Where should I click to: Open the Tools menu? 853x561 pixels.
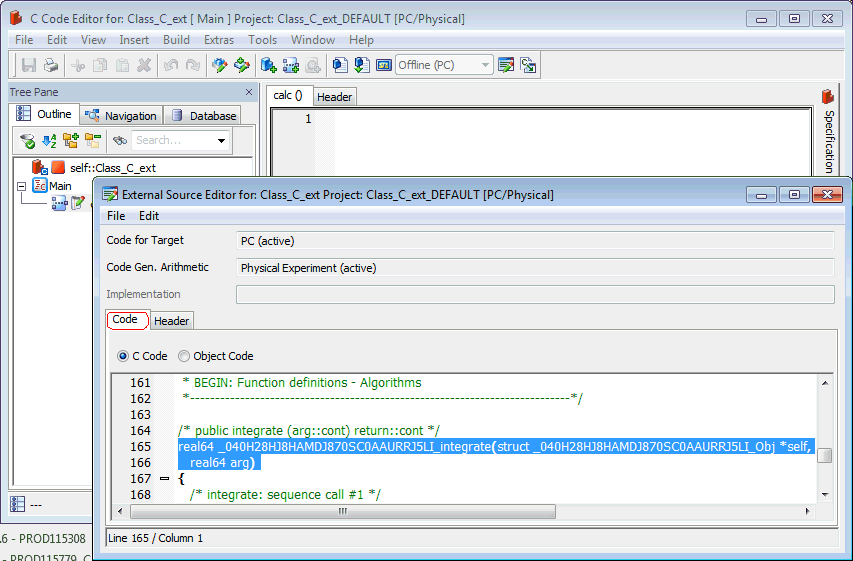263,40
